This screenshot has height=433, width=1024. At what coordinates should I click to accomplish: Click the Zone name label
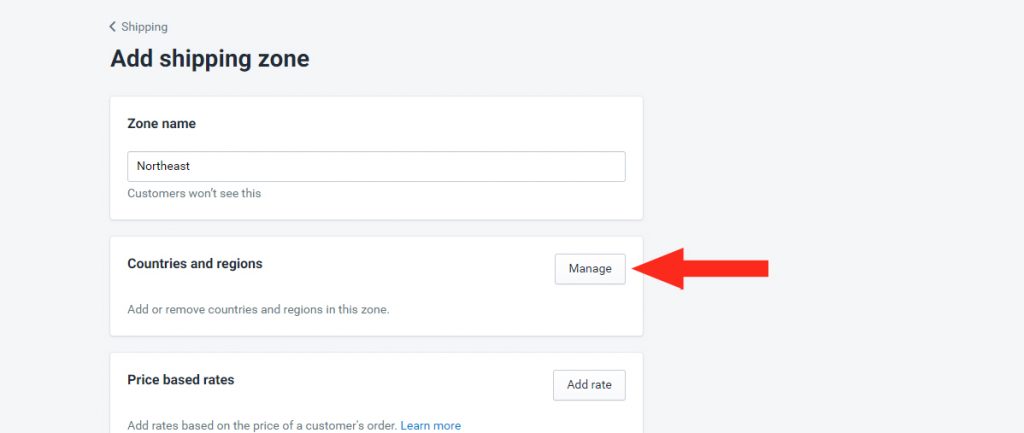[161, 123]
